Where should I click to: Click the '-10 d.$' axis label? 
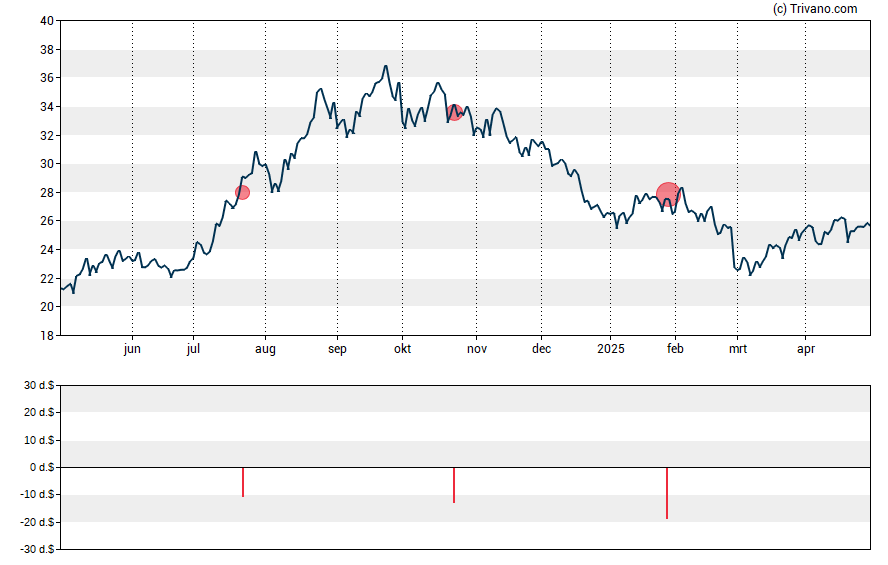click(37, 495)
